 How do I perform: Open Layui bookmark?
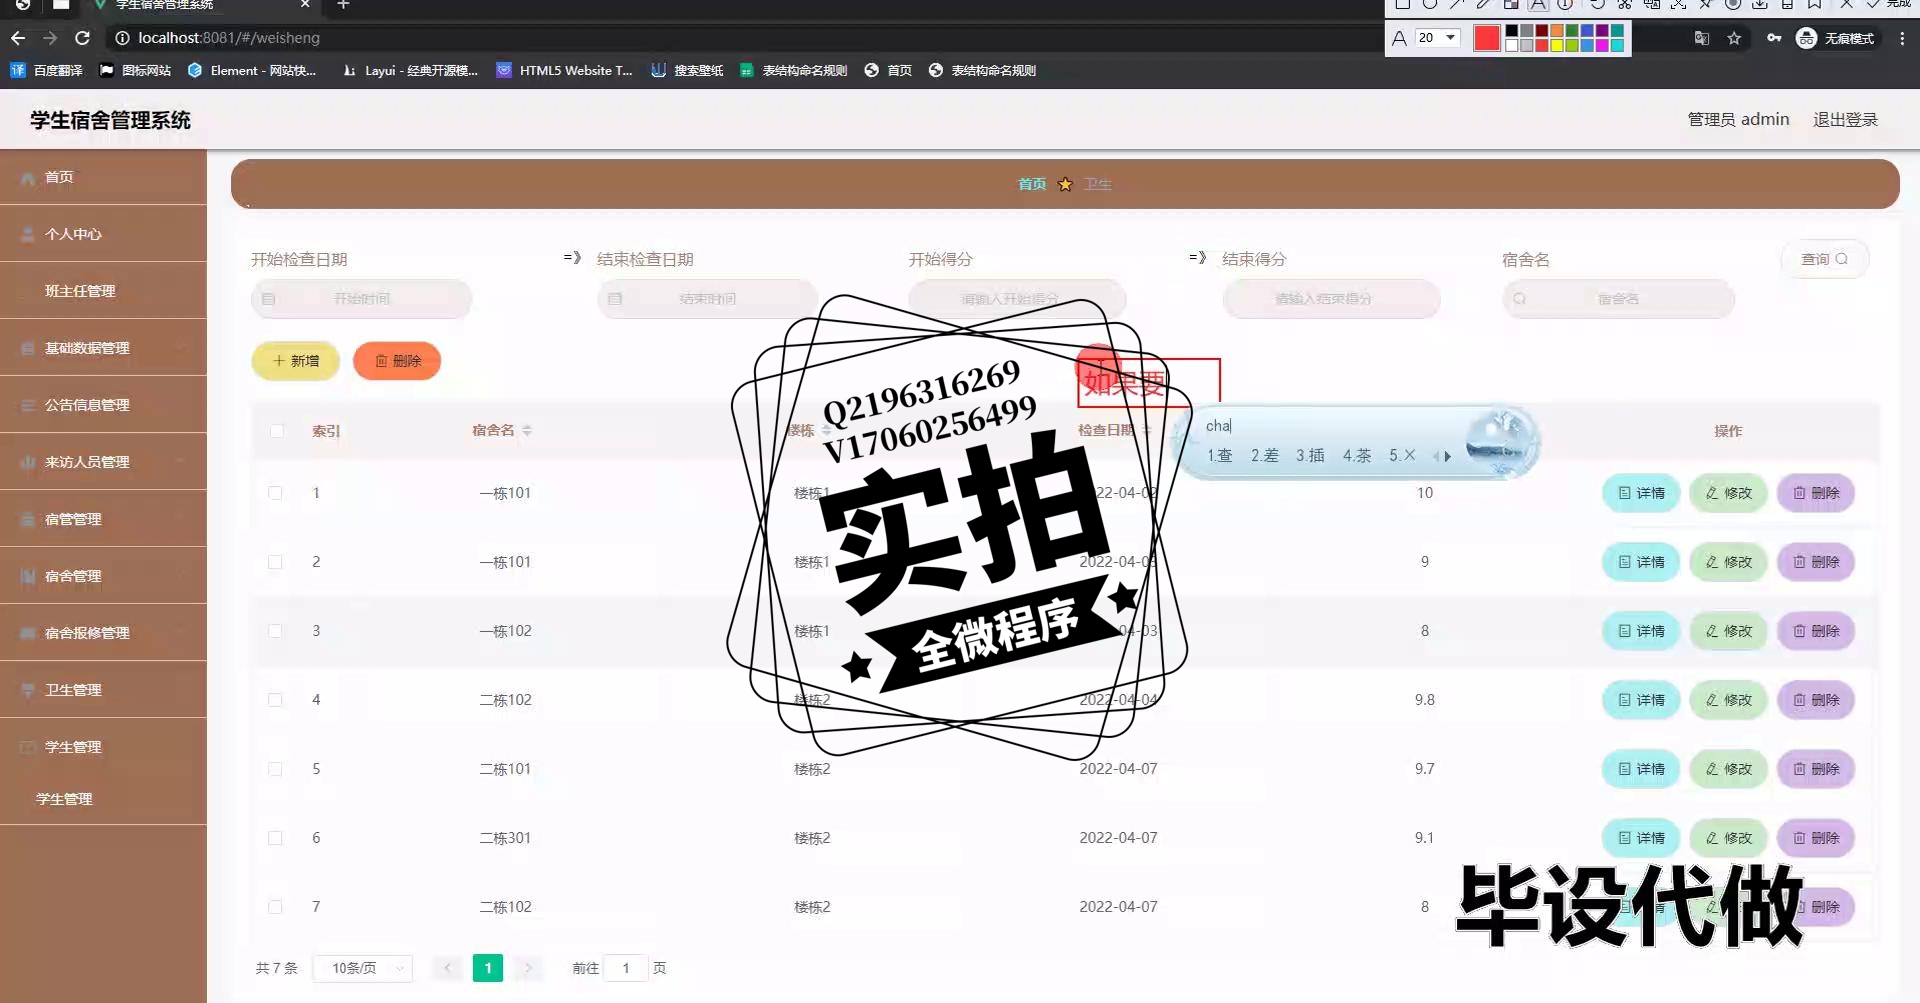pos(410,70)
